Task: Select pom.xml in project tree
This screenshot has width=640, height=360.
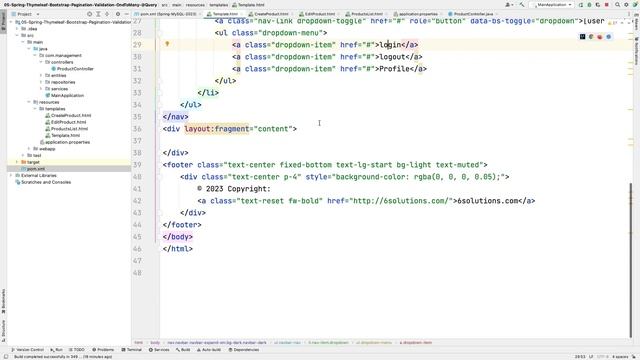Action: (33, 169)
